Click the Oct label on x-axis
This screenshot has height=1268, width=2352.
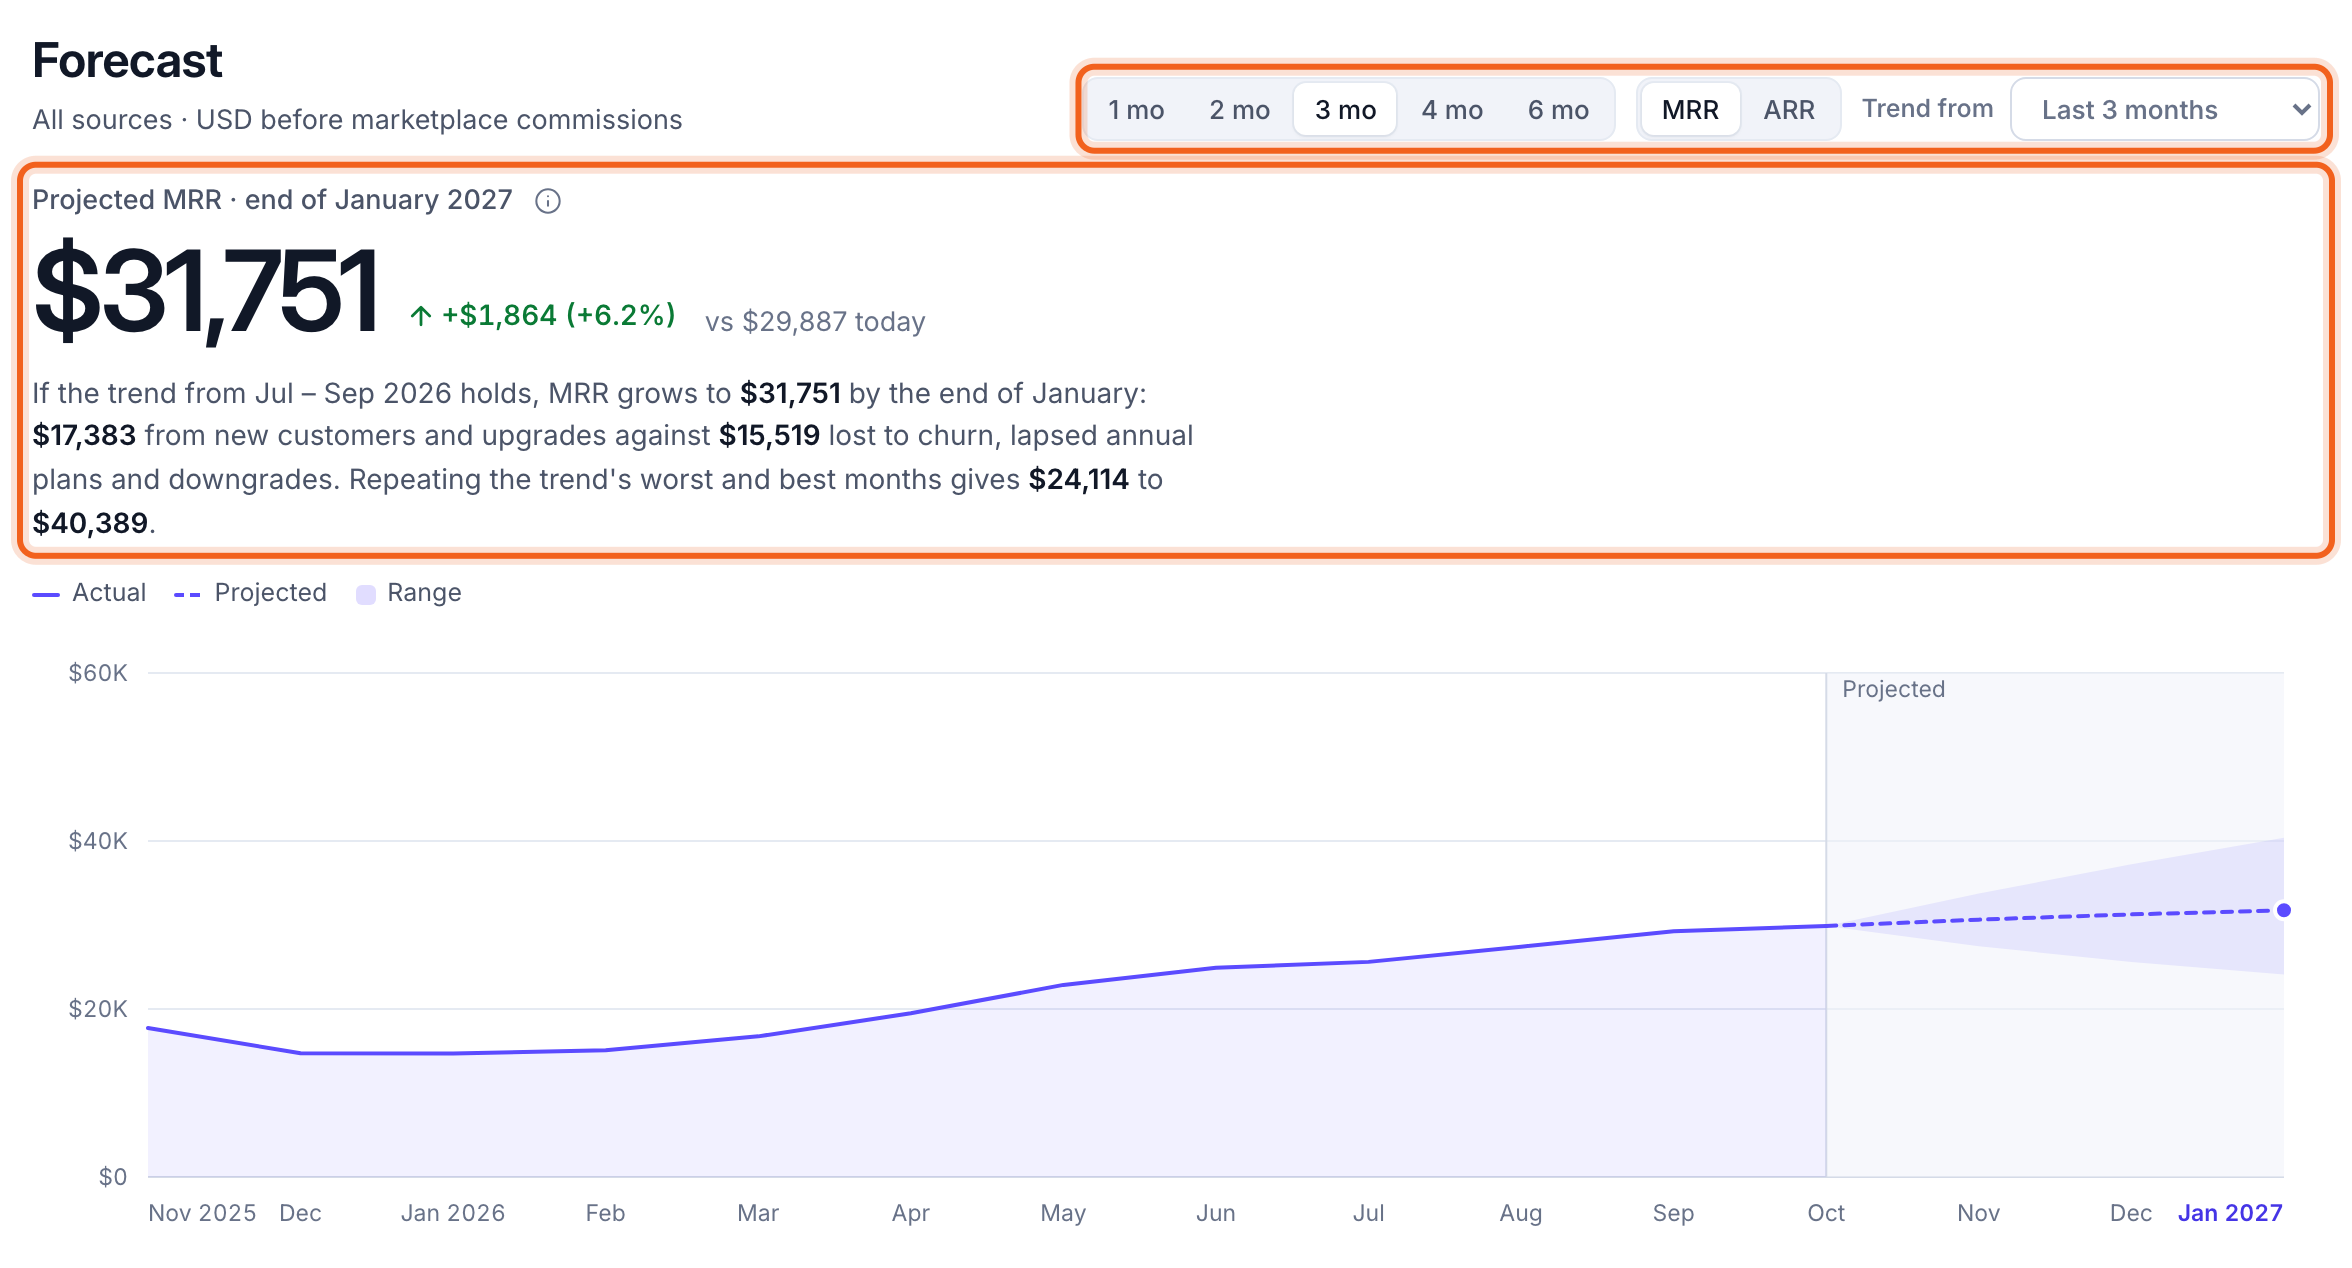[1826, 1213]
